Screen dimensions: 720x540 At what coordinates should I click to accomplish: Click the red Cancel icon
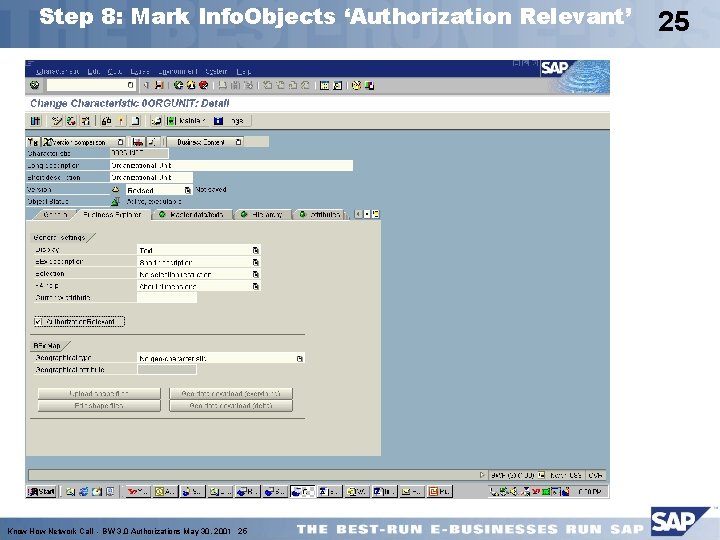tap(203, 85)
